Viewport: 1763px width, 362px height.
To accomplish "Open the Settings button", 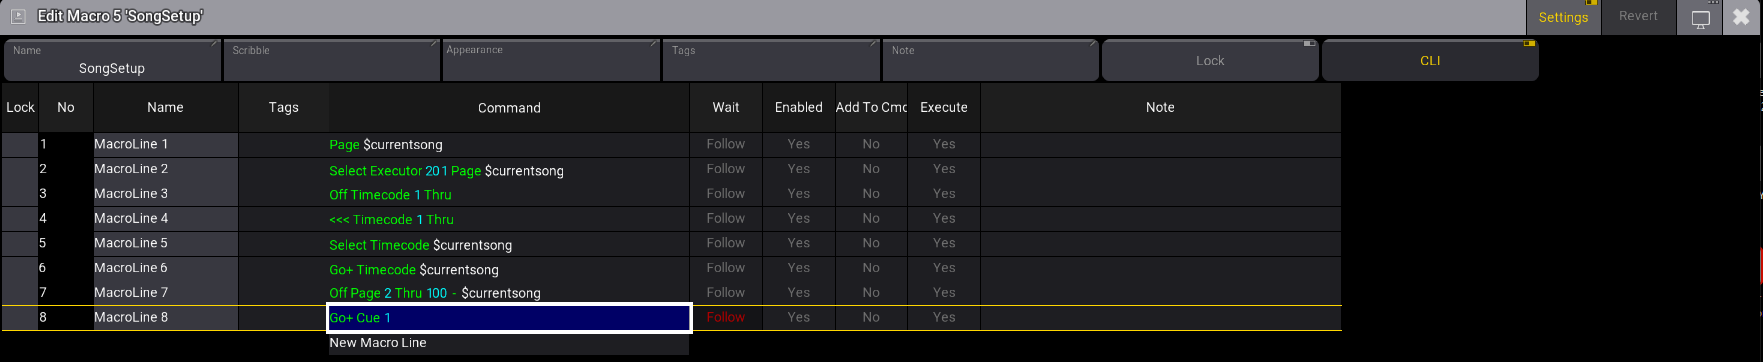I will 1563,17.
